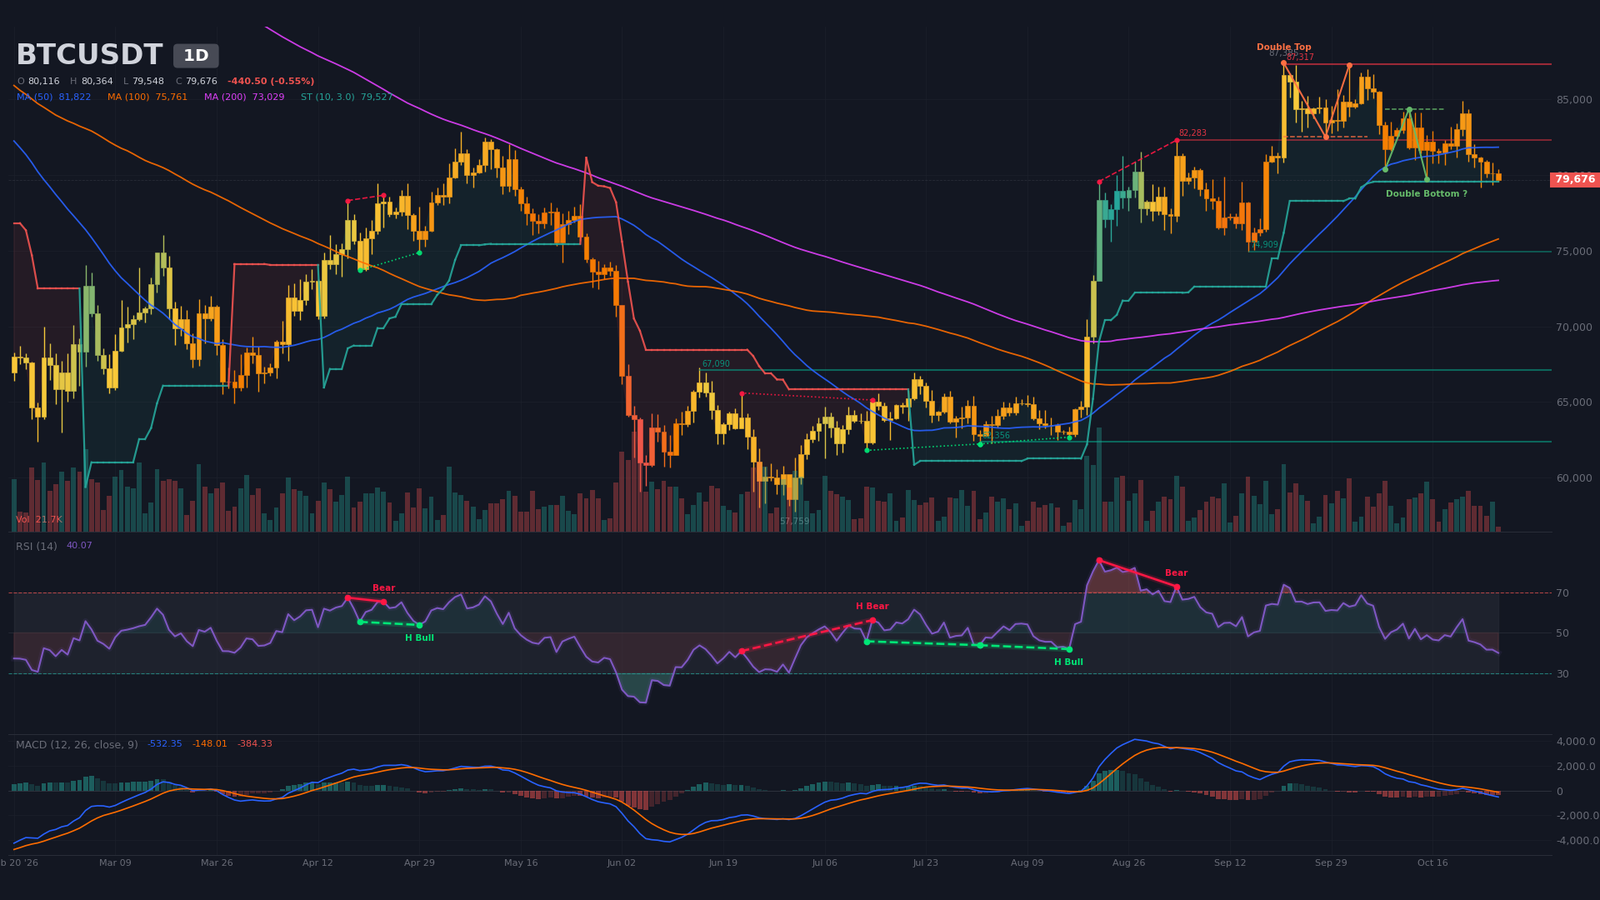Click the Aug 26 date axis label
Viewport: 1600px width, 900px height.
click(x=1128, y=862)
